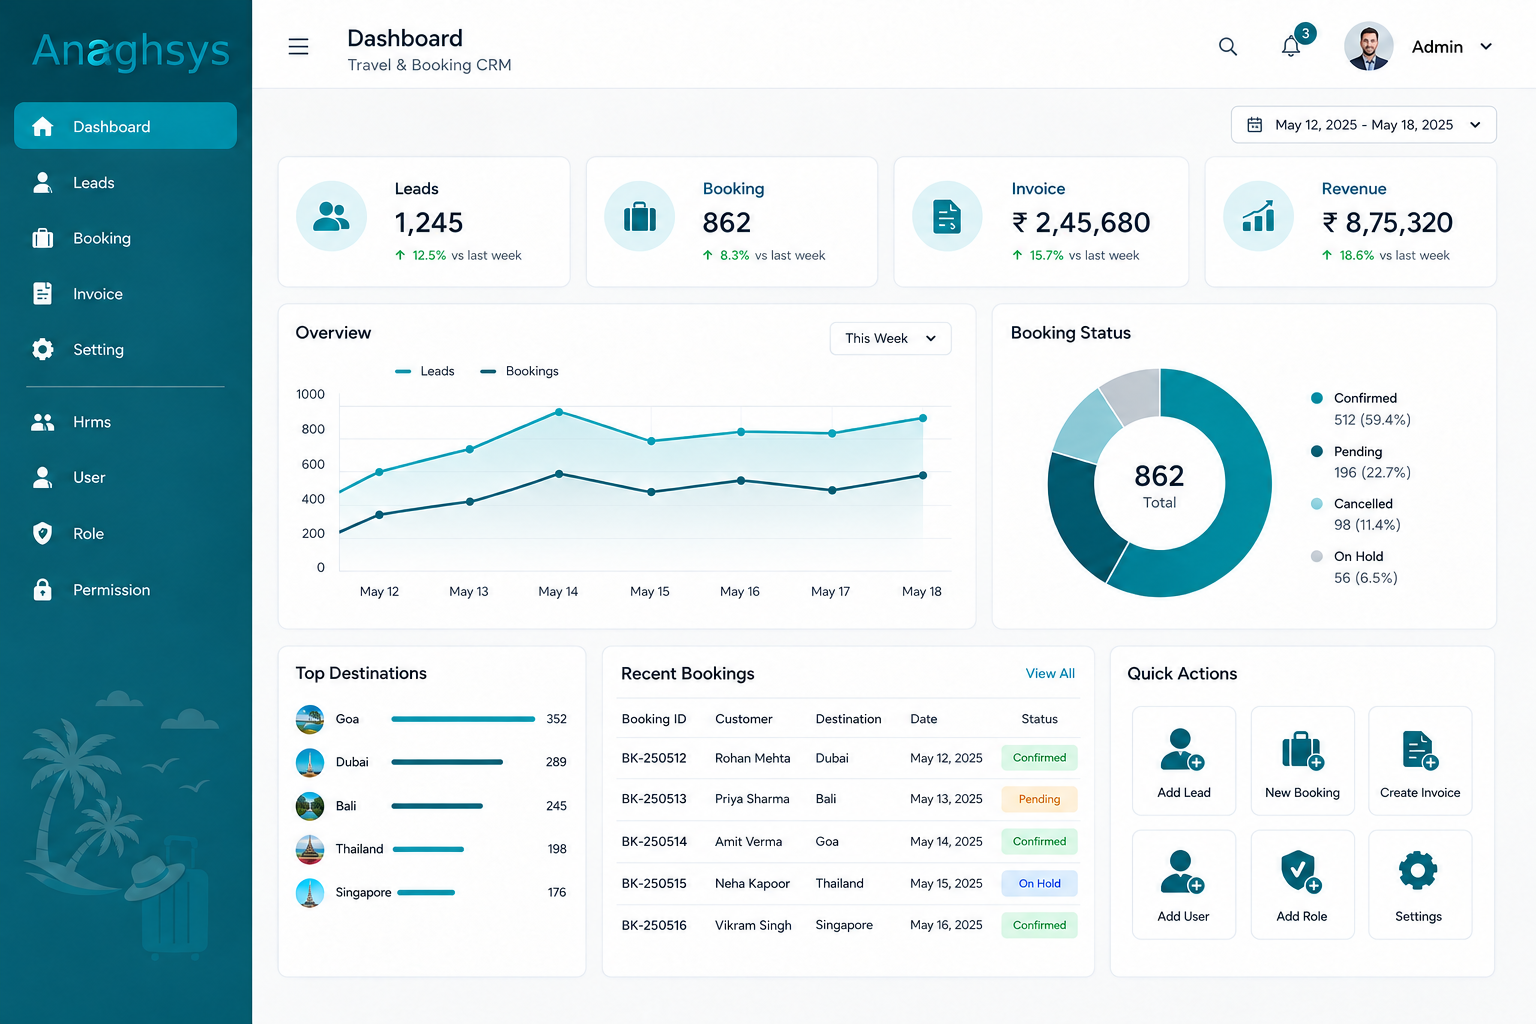Open View All recent bookings link
Screen dimensions: 1536x1024
point(1050,674)
